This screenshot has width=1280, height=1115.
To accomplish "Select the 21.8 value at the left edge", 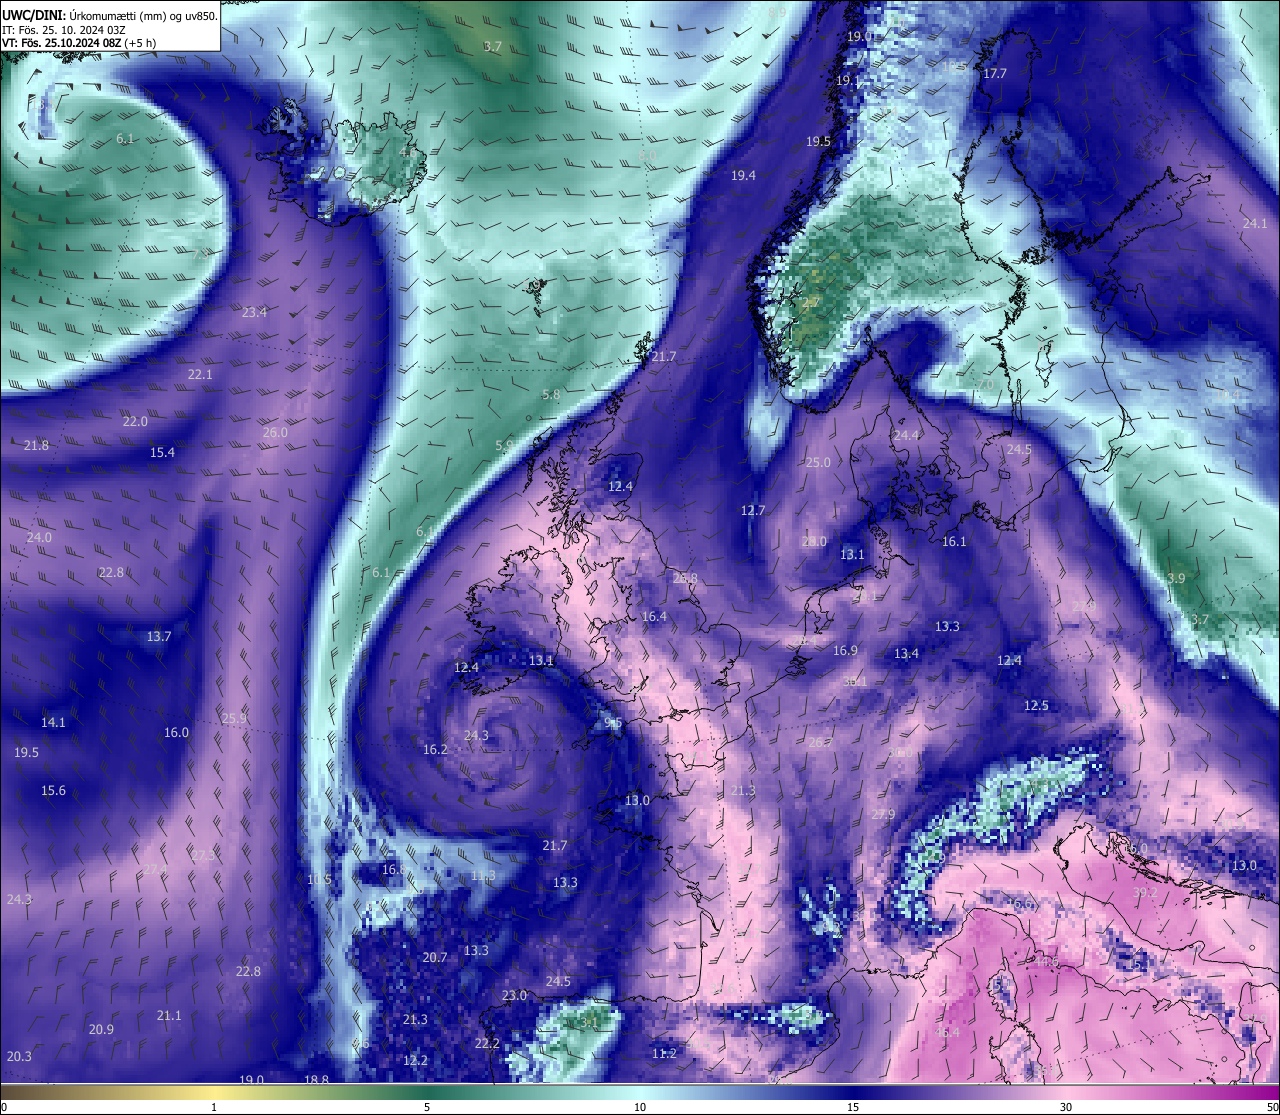I will (36, 445).
